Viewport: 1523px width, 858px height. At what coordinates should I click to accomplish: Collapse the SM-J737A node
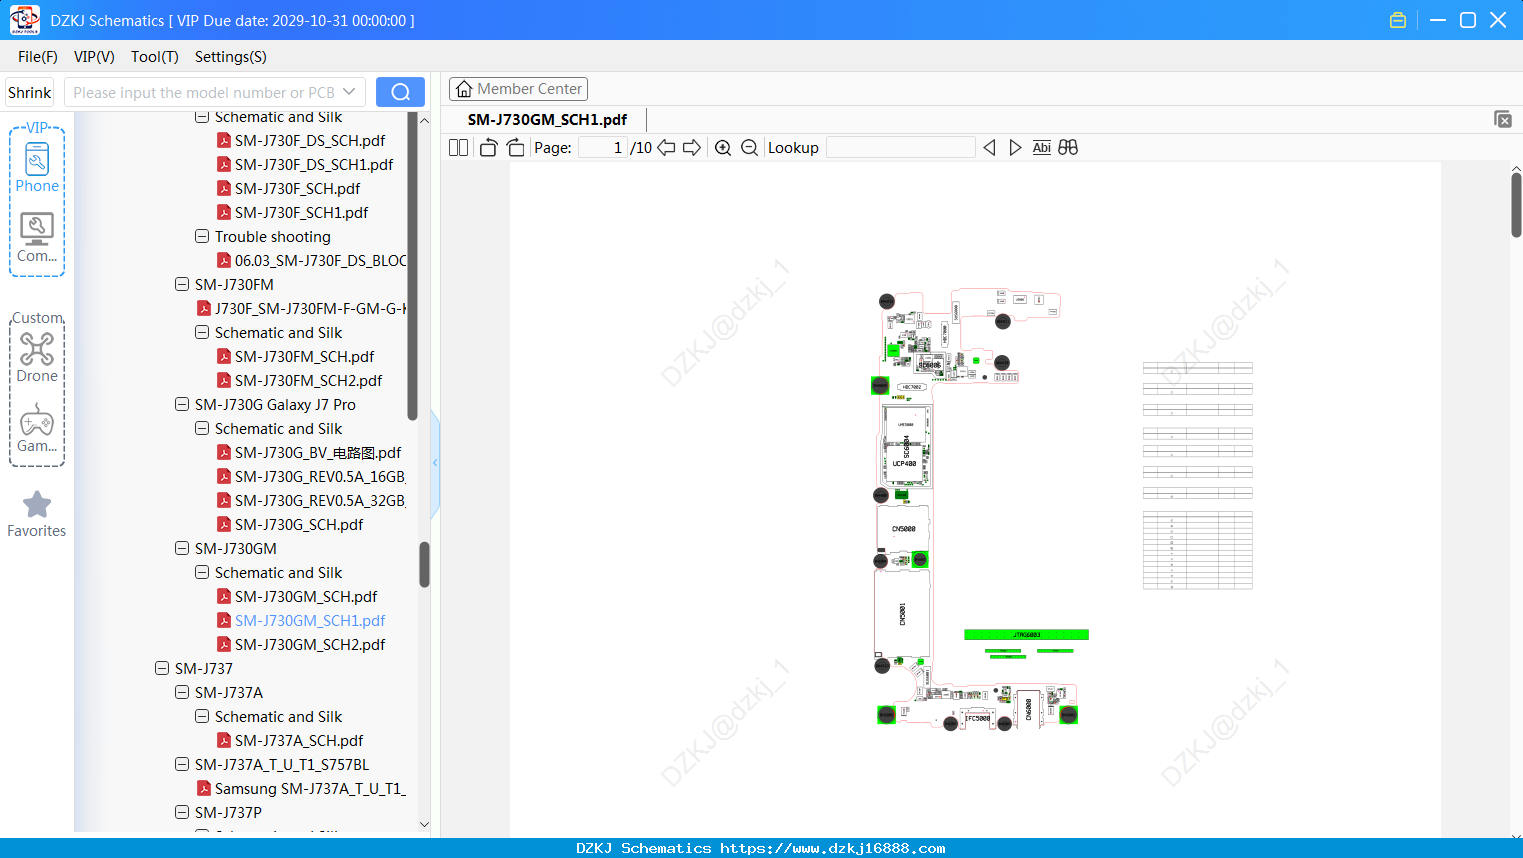point(182,693)
